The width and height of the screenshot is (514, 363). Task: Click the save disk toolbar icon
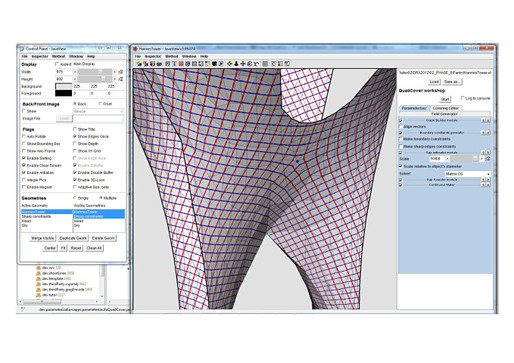[x=152, y=63]
